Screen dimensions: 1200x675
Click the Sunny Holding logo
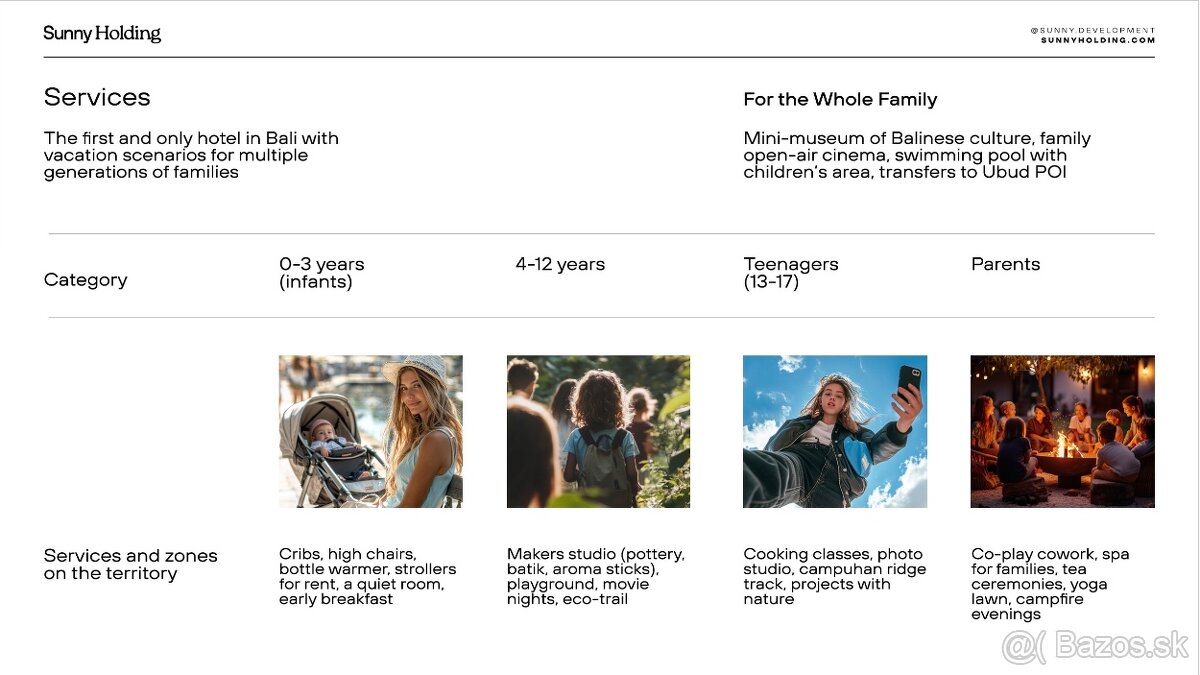(x=102, y=34)
